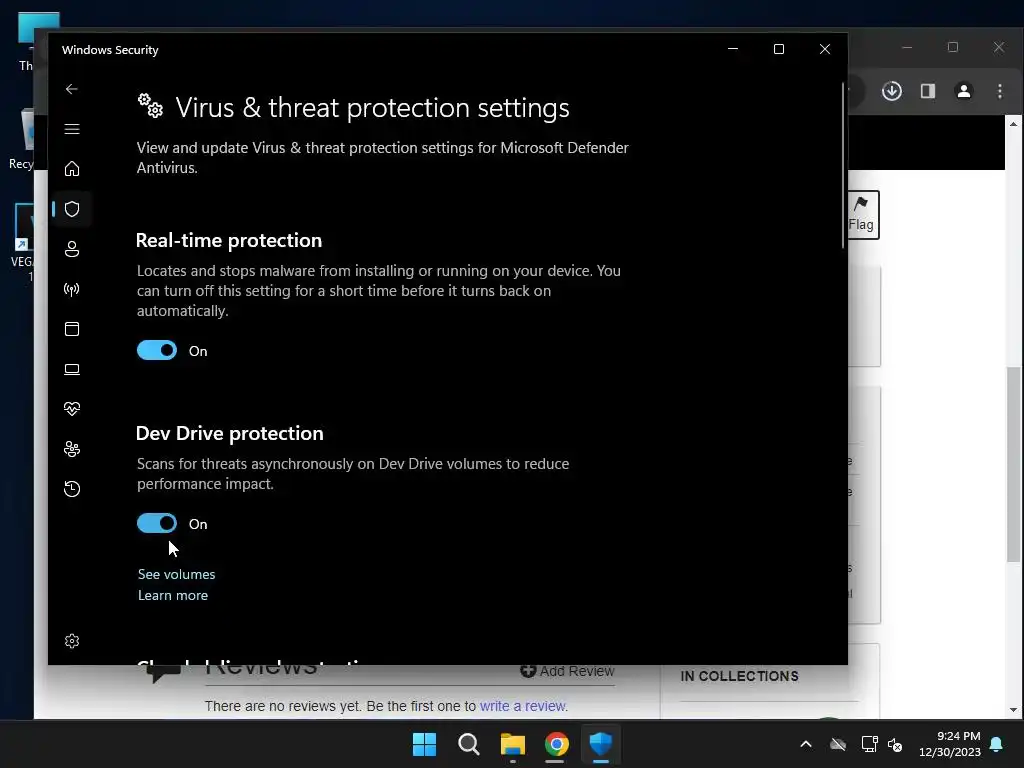This screenshot has width=1024, height=768.
Task: Open the Windows Start button
Action: (424, 744)
